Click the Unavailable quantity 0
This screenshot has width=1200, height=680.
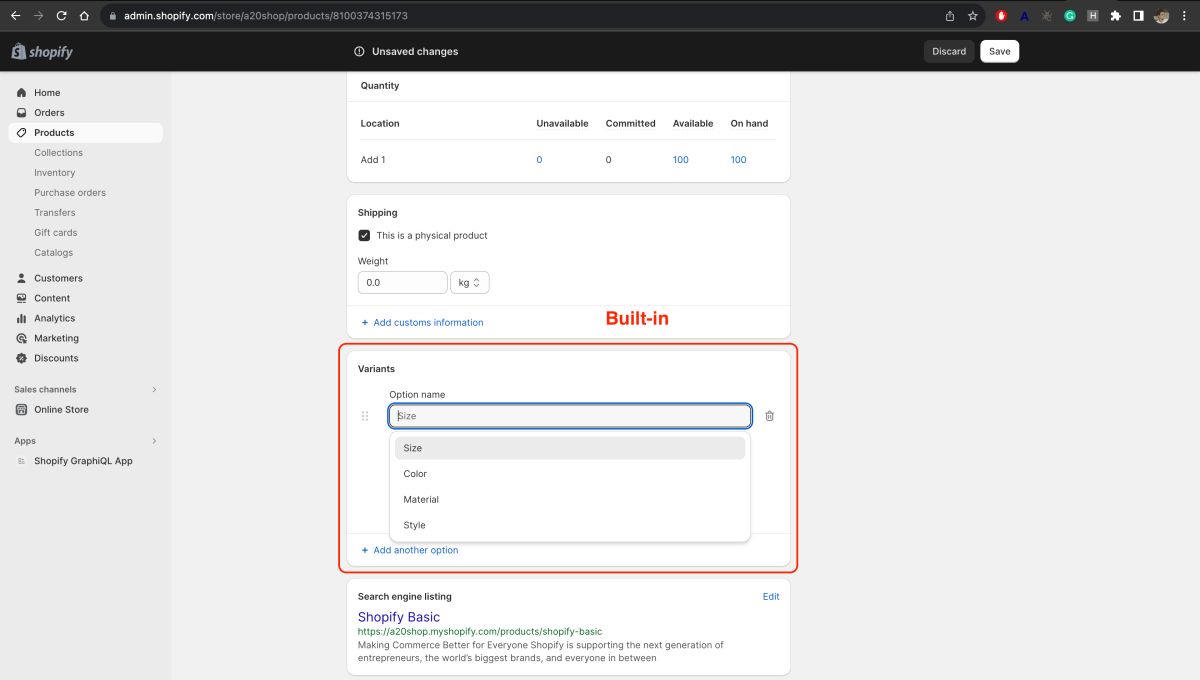[539, 160]
